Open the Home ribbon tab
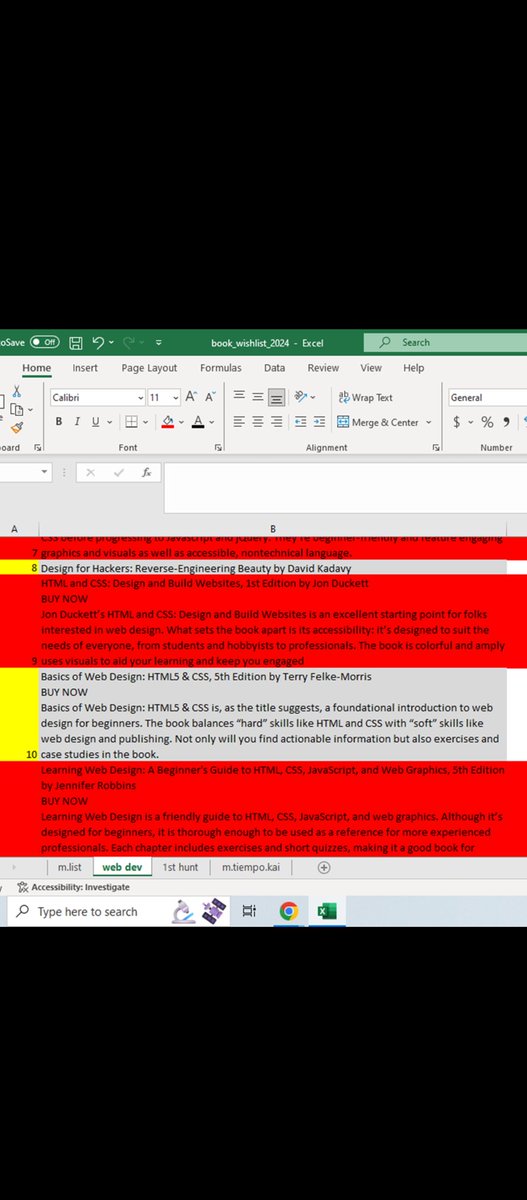This screenshot has height=1200, width=527. (x=36, y=368)
